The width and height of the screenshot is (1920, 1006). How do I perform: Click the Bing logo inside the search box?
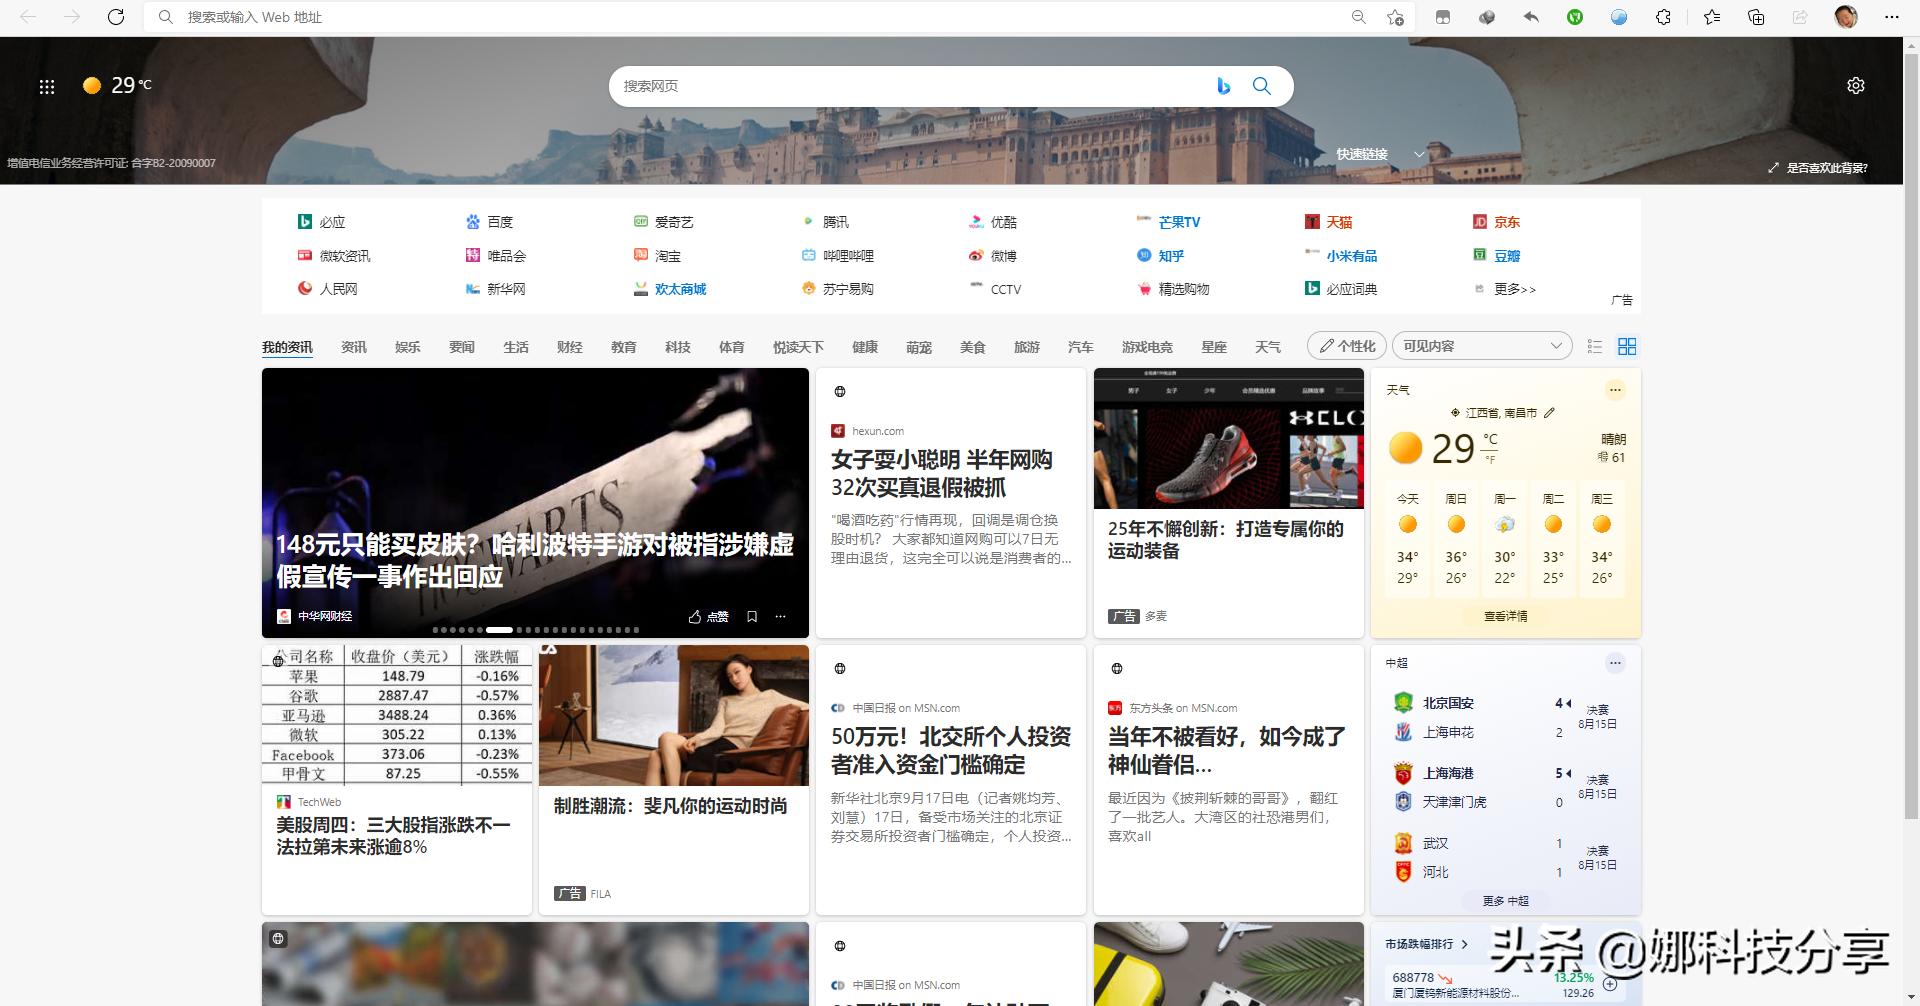[1224, 86]
